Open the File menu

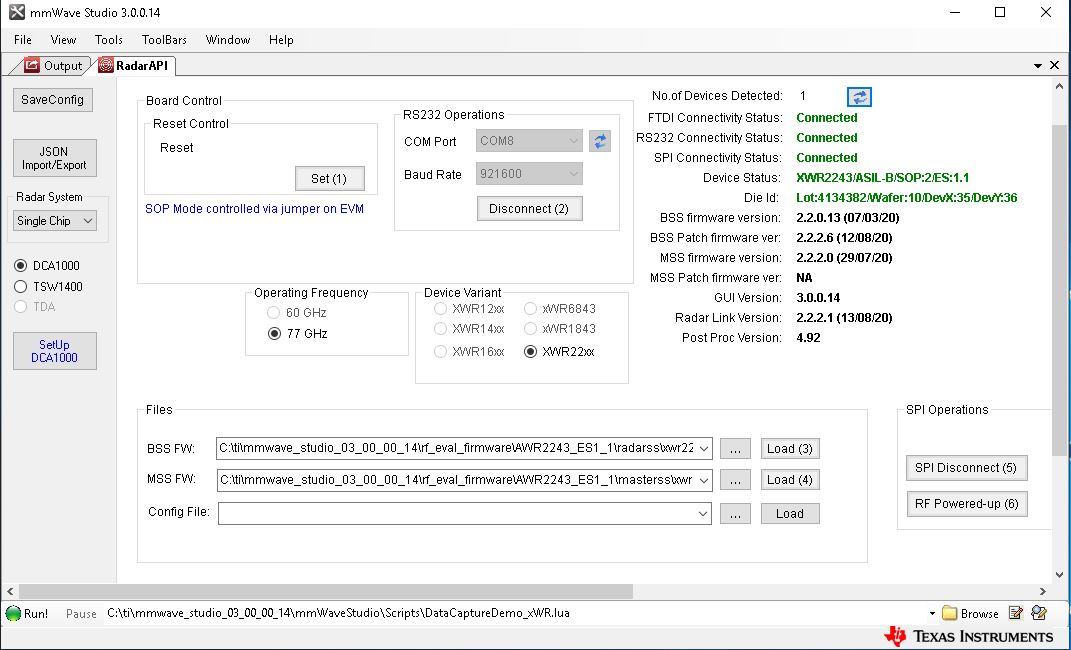point(23,40)
